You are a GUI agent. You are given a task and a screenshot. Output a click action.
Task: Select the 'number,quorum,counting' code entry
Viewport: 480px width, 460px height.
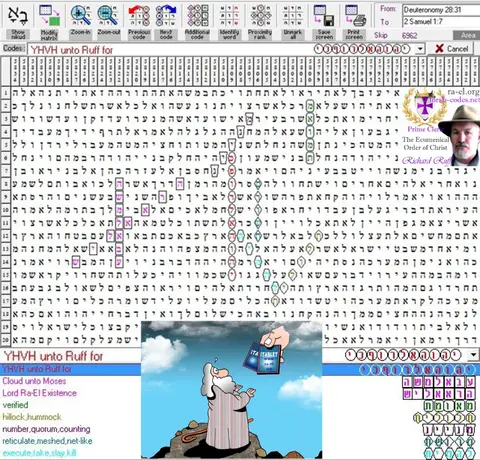(x=46, y=429)
